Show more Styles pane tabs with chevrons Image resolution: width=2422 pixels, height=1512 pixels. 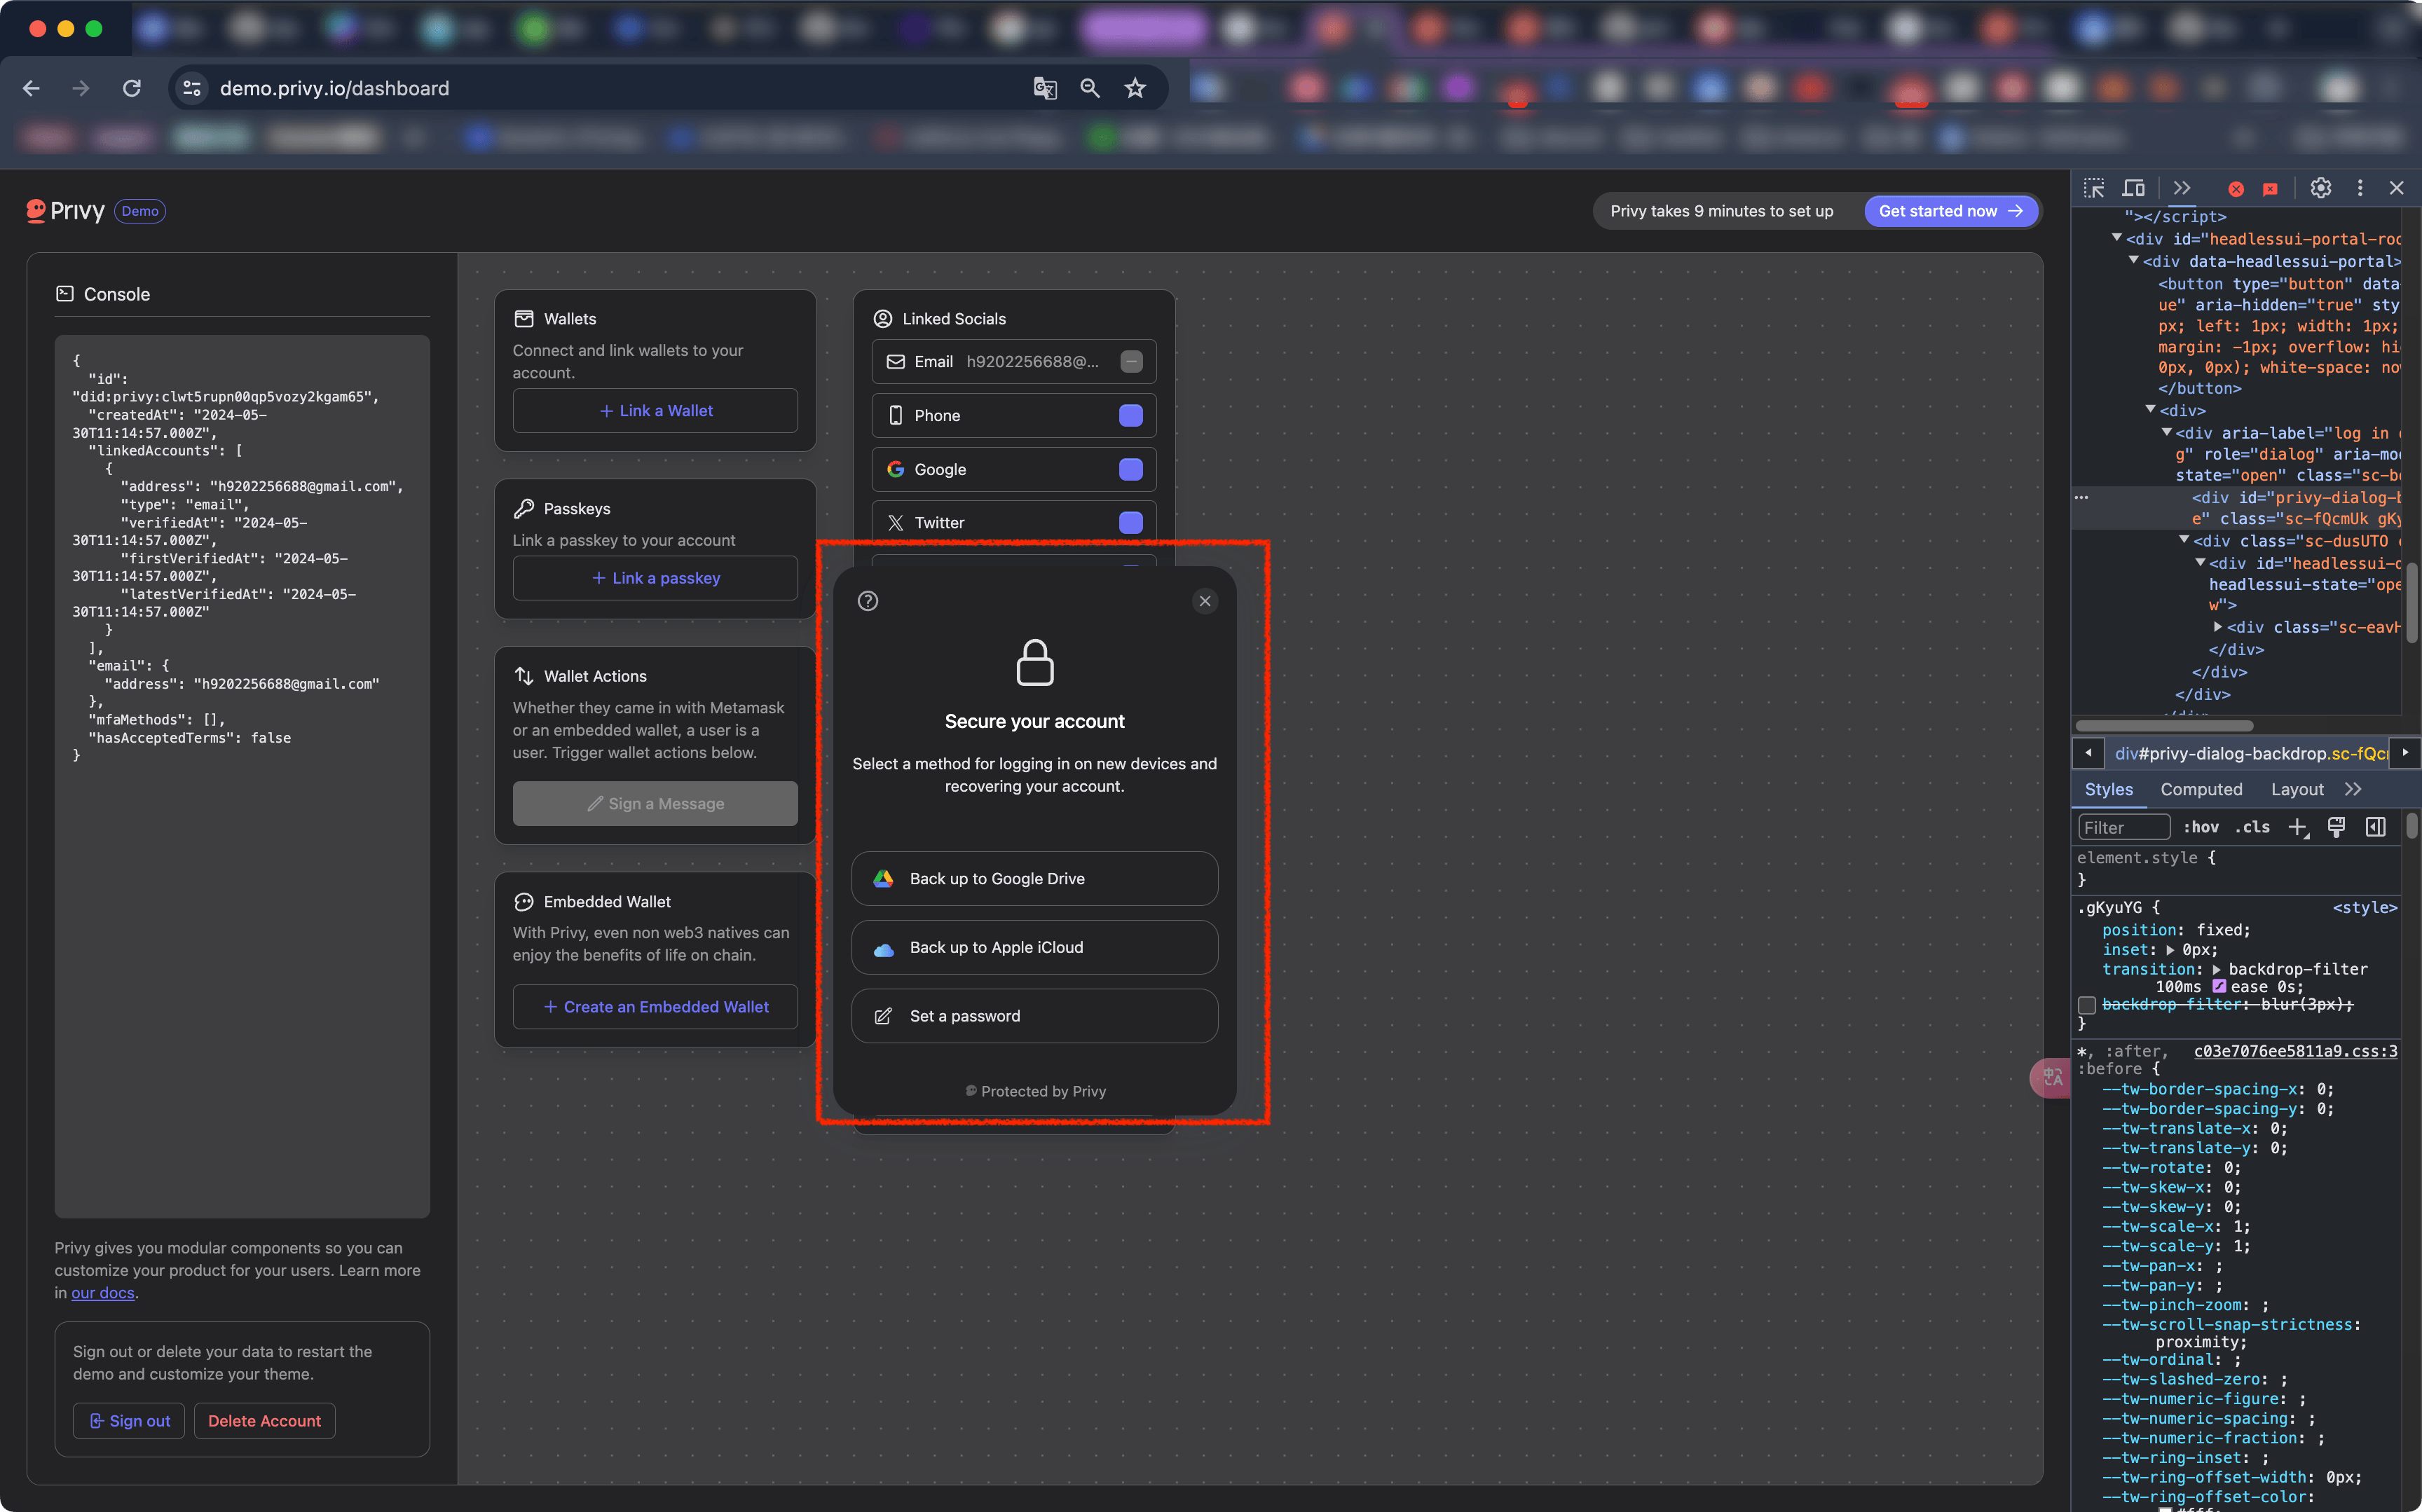pyautogui.click(x=2353, y=789)
